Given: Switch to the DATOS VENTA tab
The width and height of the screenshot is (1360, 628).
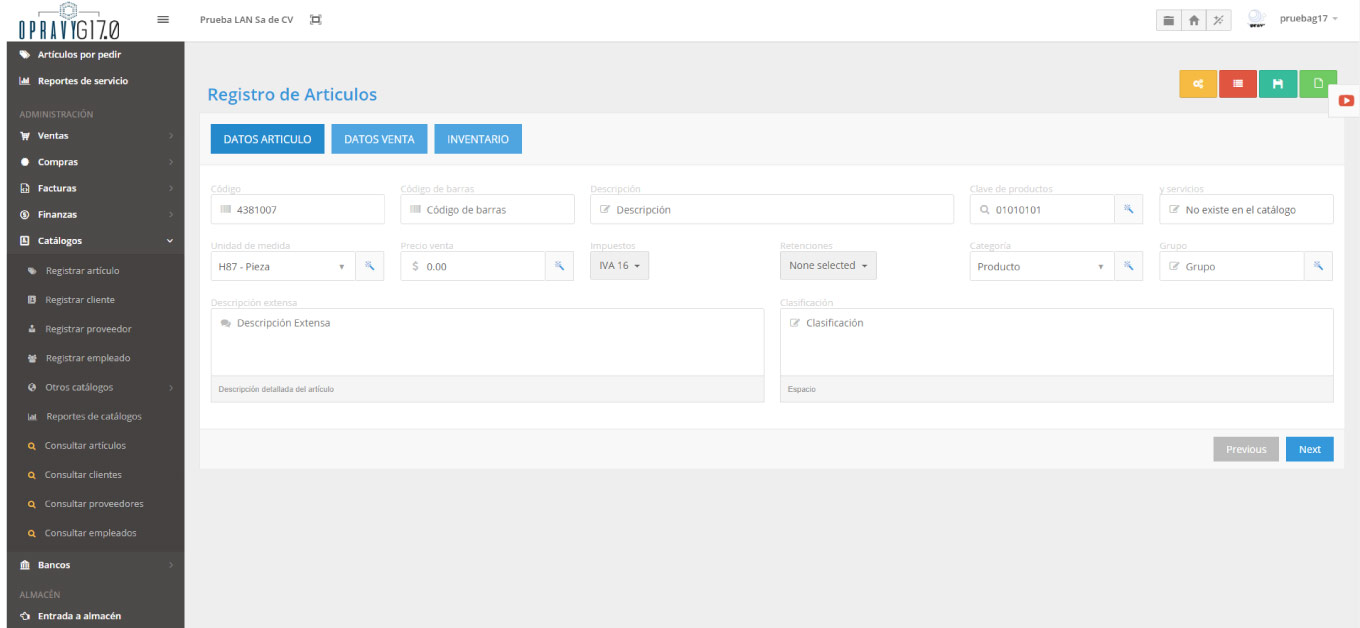Looking at the screenshot, I should pyautogui.click(x=379, y=139).
